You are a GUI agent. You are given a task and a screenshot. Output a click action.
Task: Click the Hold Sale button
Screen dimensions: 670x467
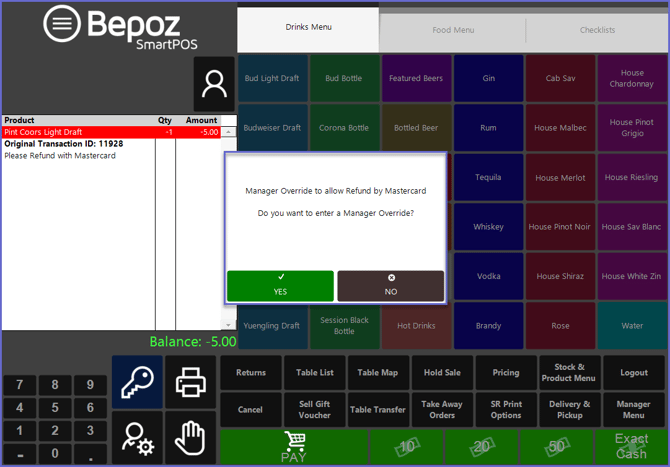click(x=441, y=373)
